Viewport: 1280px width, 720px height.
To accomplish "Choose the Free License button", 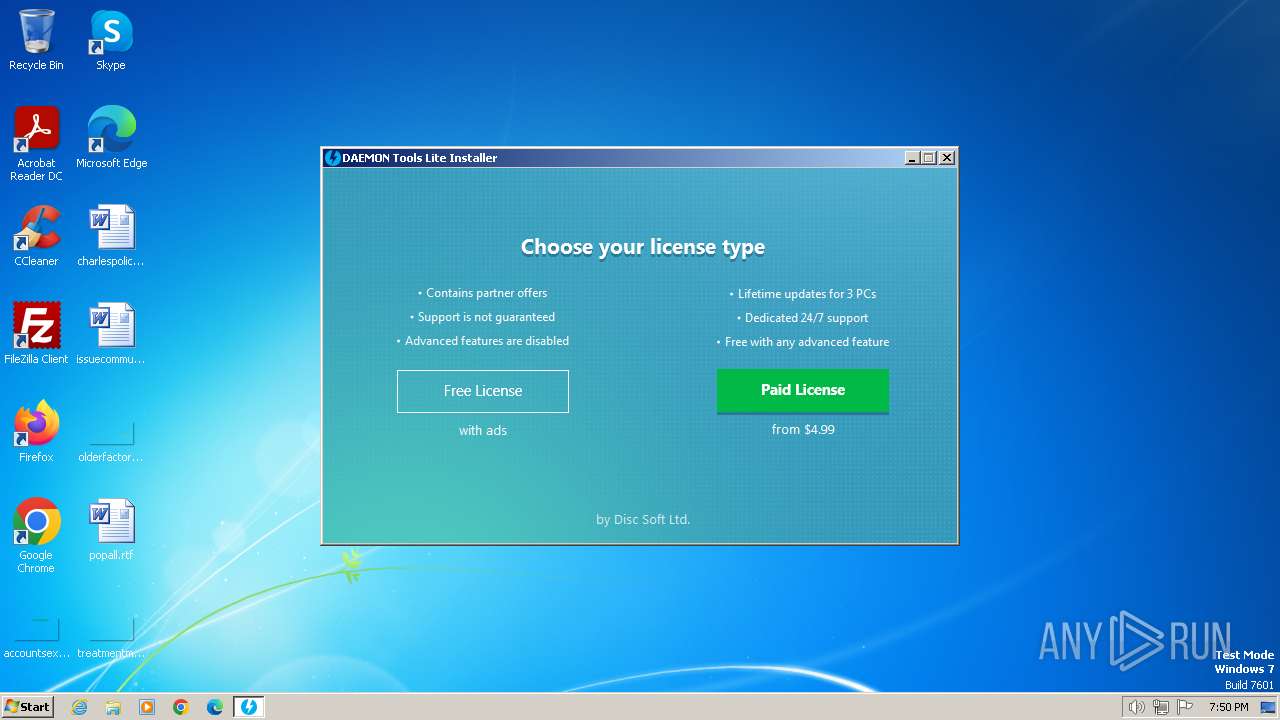I will click(483, 391).
